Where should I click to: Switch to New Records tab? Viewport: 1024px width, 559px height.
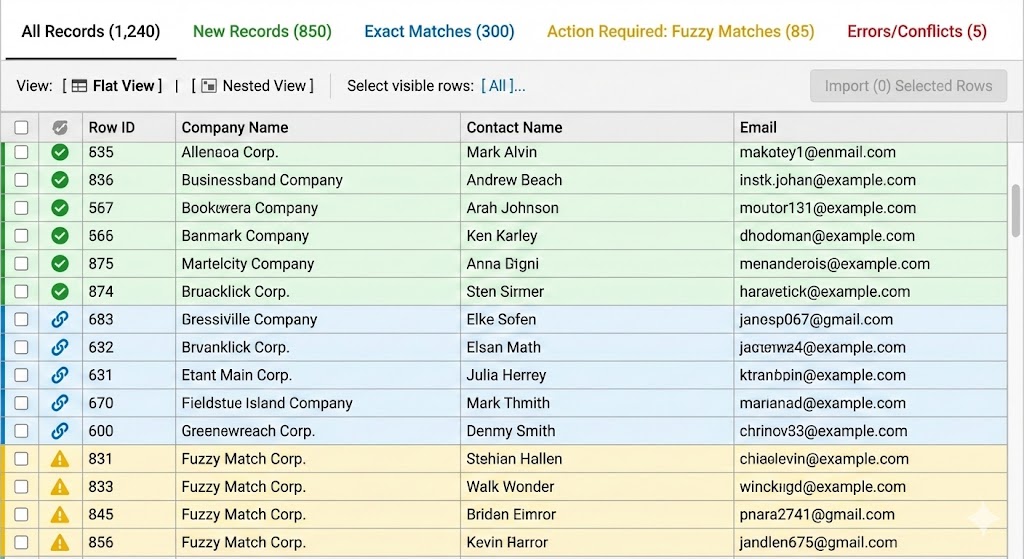tap(262, 31)
